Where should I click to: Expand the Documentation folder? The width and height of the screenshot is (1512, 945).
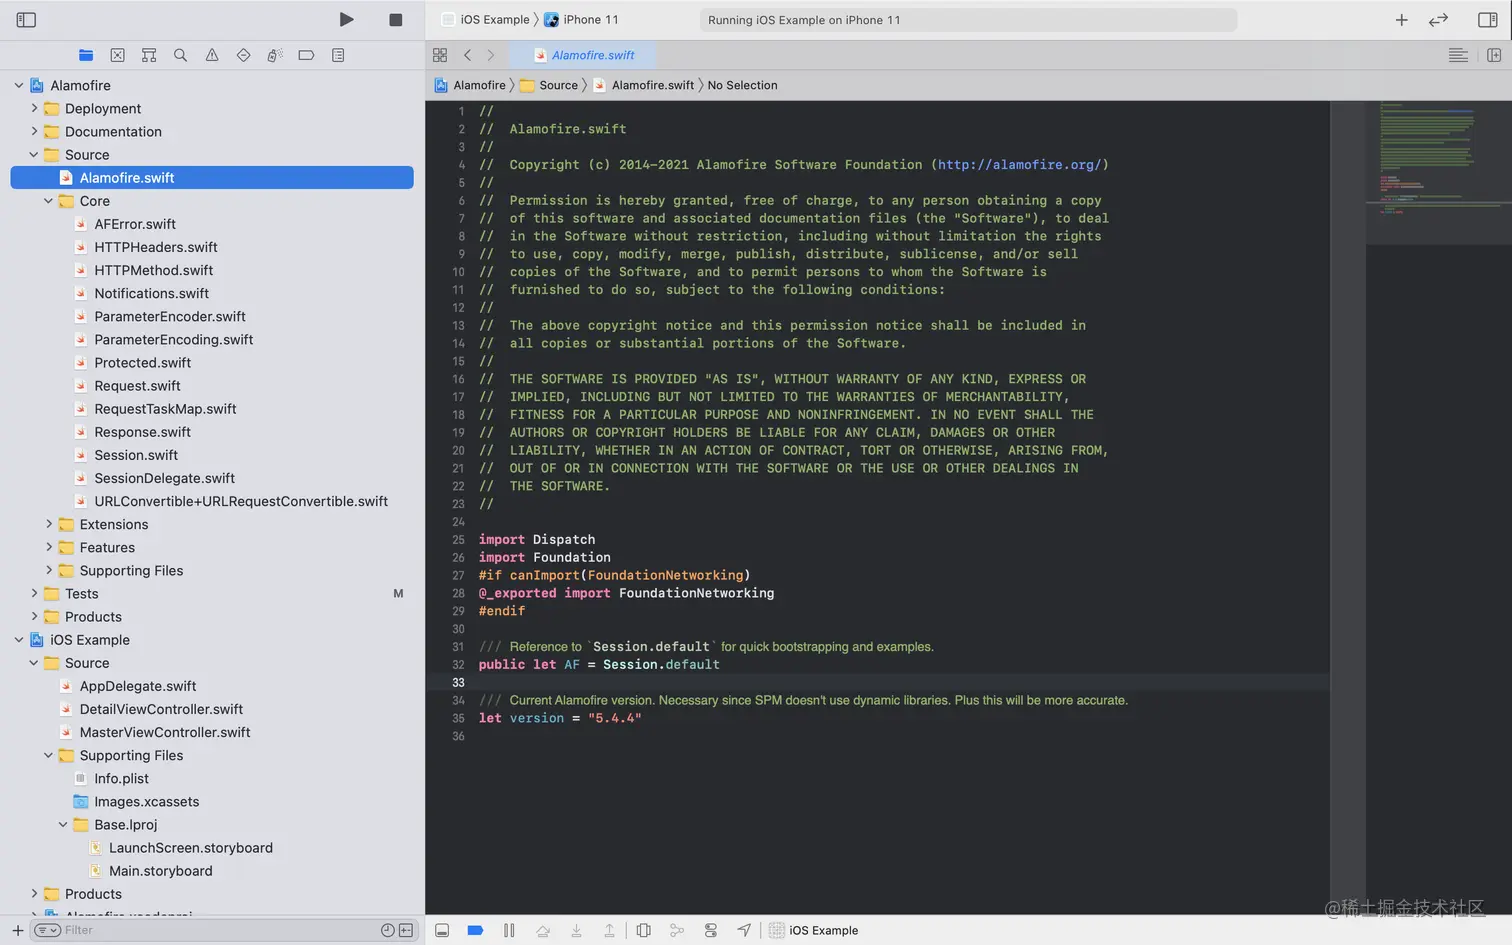[x=34, y=131]
